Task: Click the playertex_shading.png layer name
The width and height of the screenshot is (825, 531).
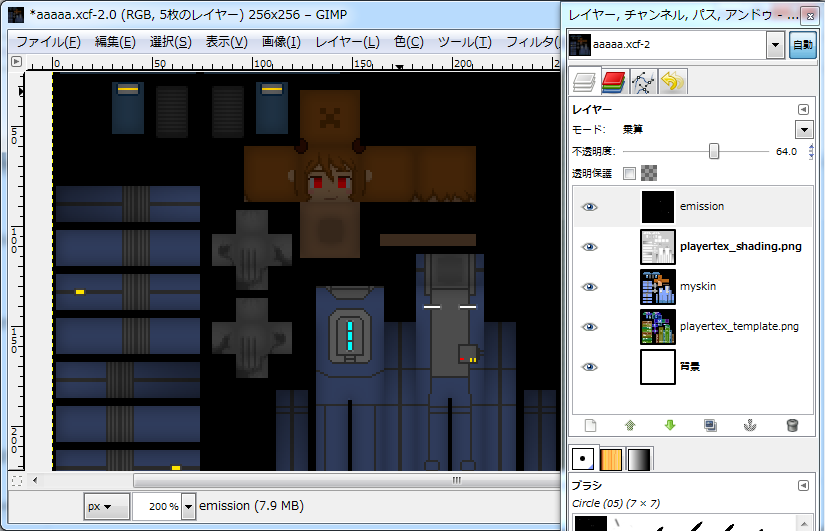Action: click(x=741, y=246)
